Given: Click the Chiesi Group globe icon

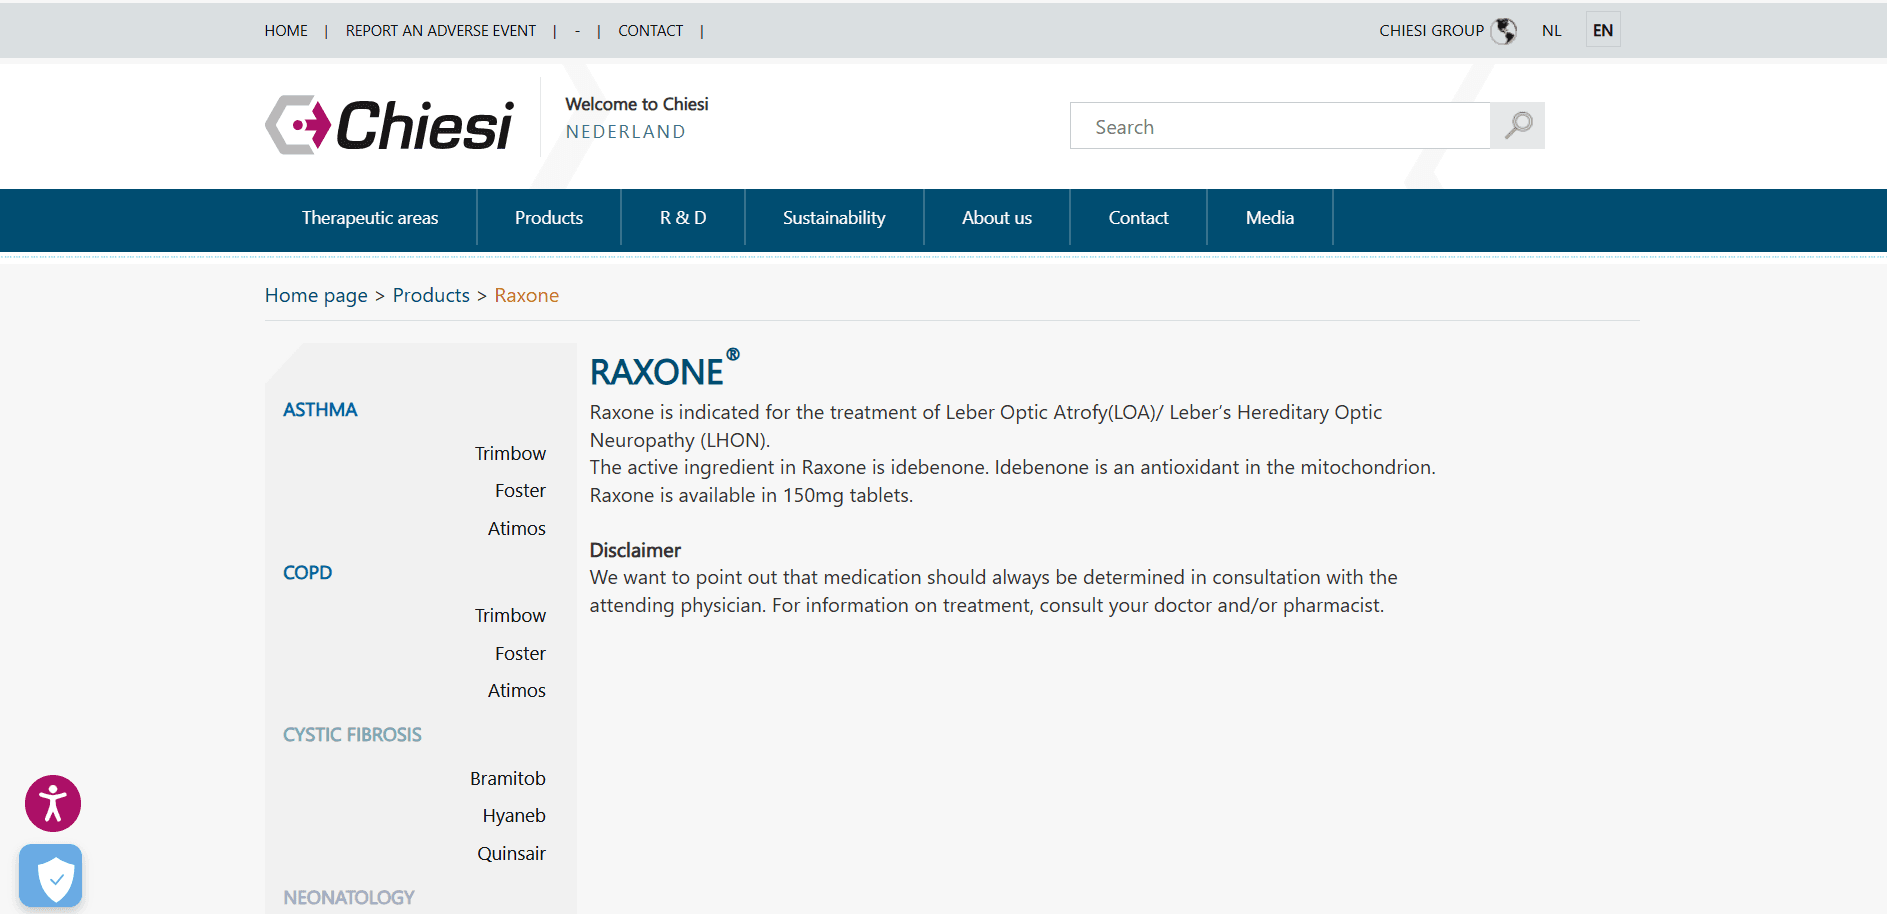Looking at the screenshot, I should [1504, 31].
